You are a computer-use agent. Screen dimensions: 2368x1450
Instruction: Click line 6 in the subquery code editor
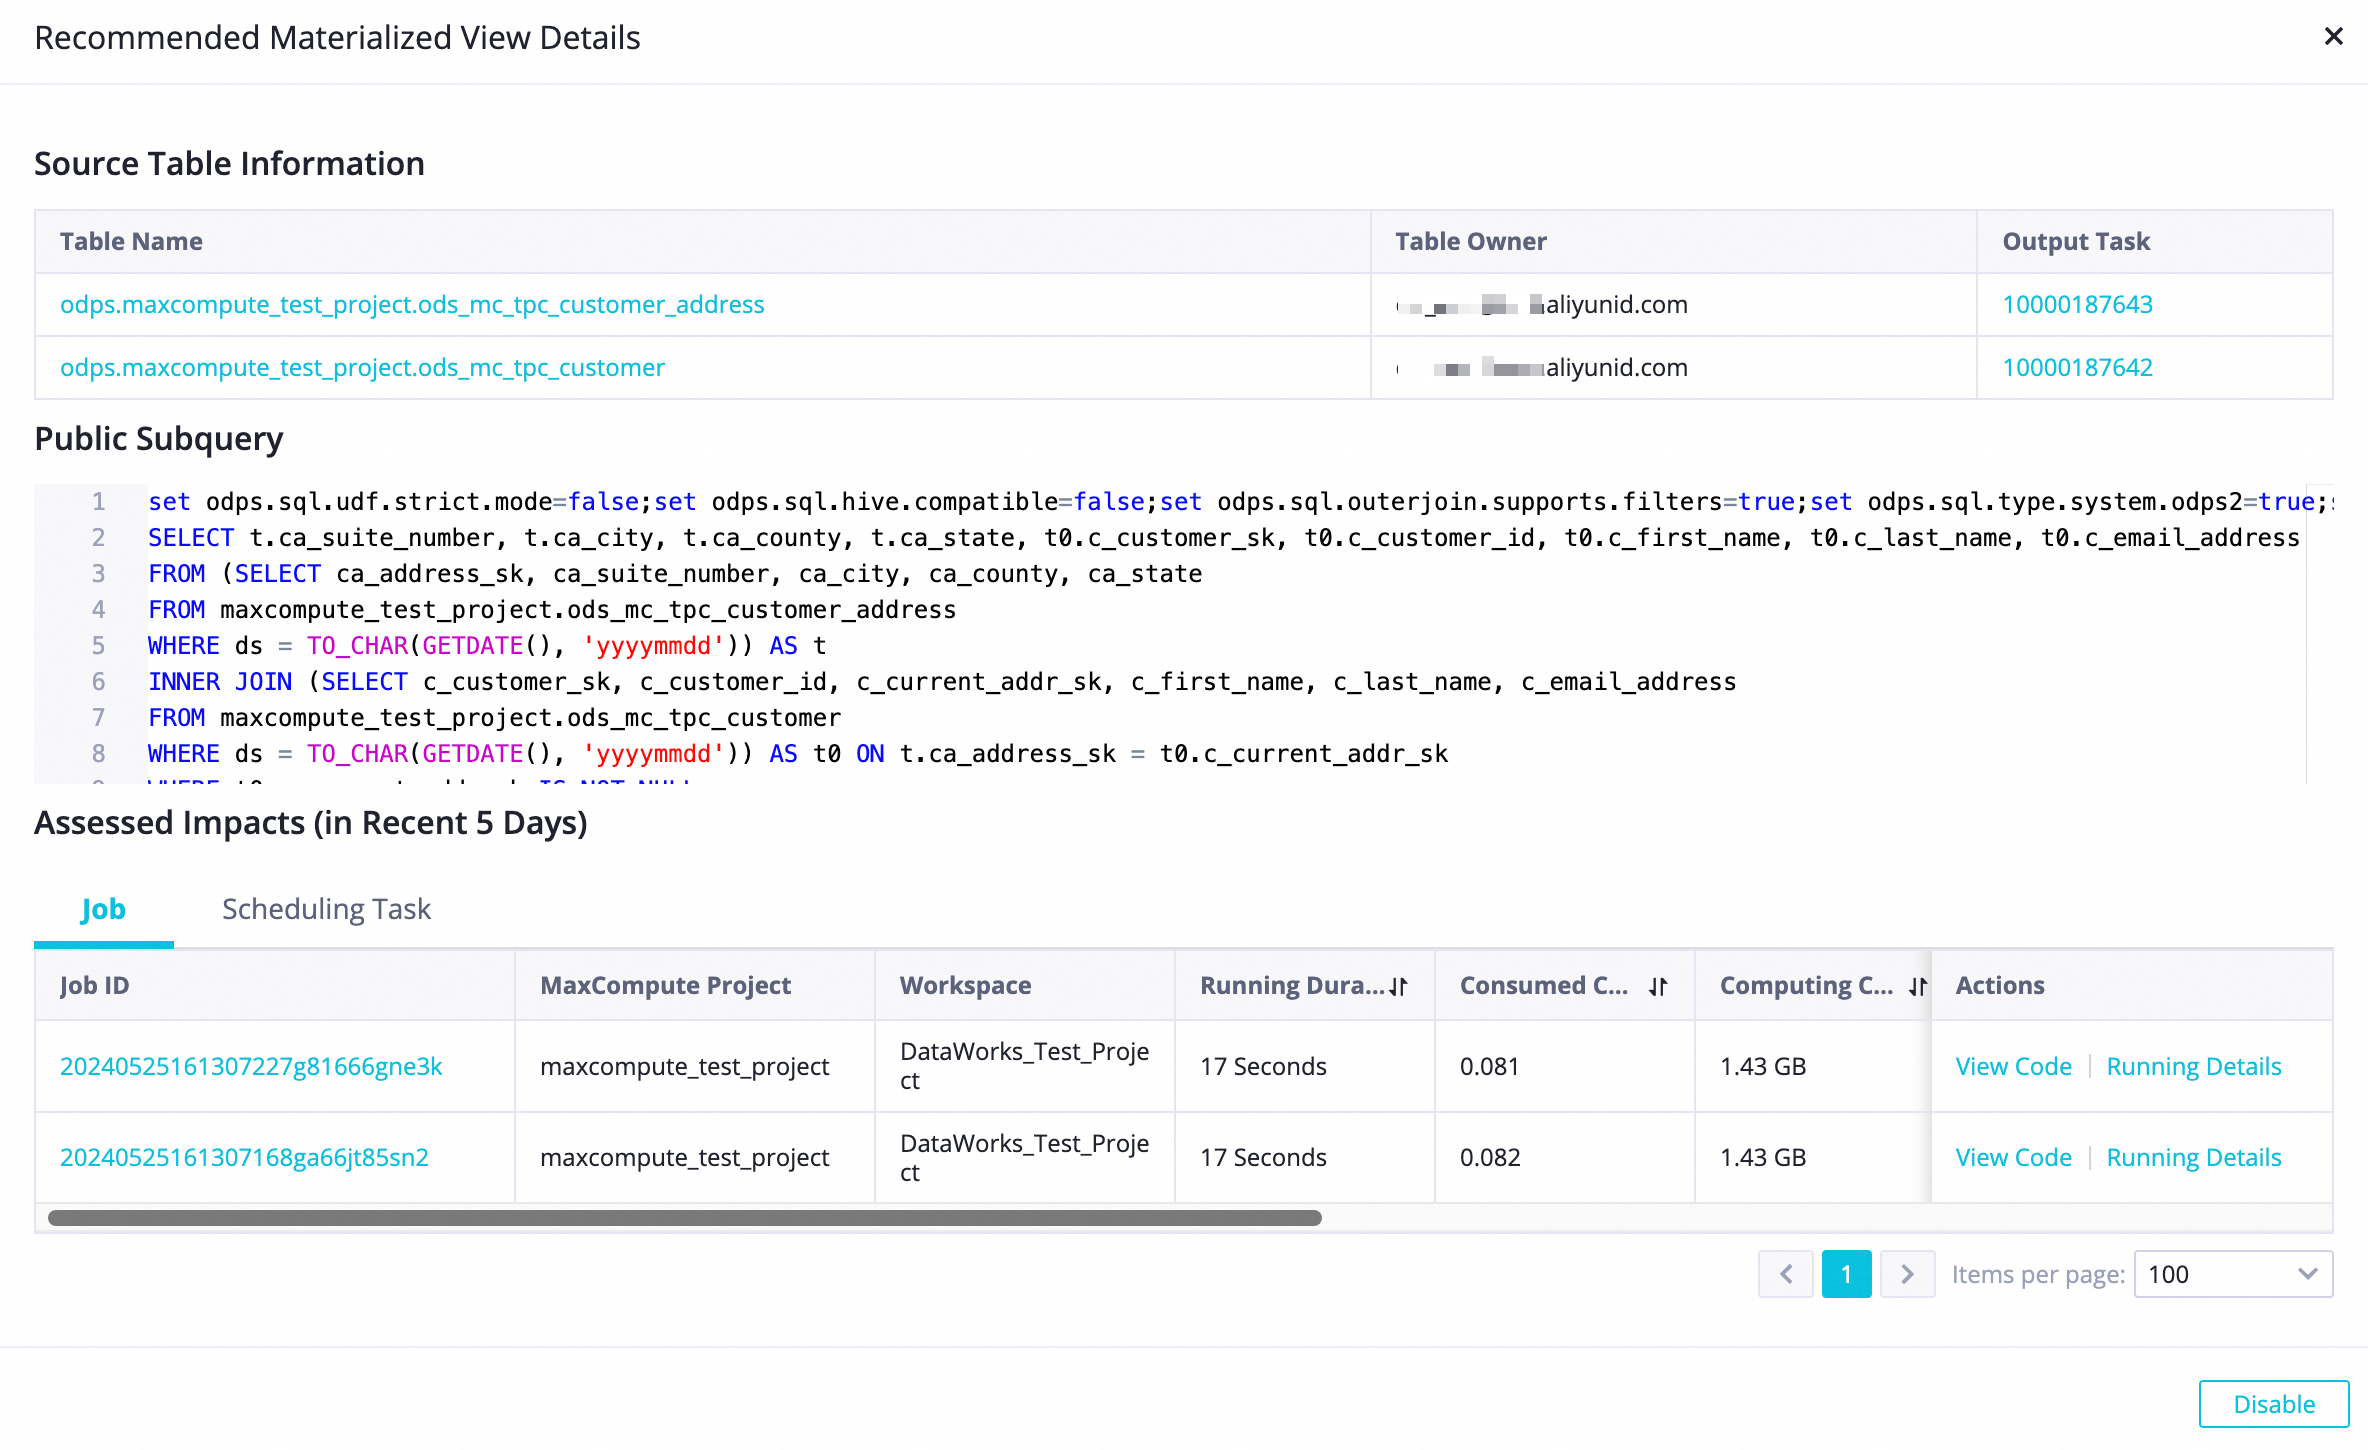coord(940,681)
